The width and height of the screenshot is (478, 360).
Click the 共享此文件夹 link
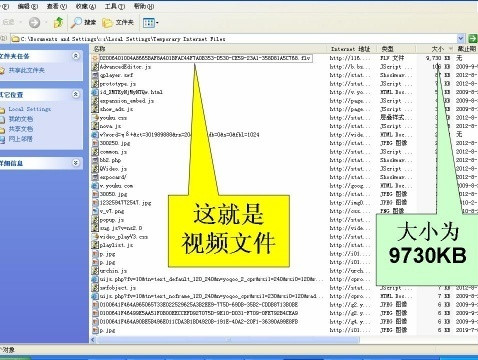pyautogui.click(x=26, y=70)
